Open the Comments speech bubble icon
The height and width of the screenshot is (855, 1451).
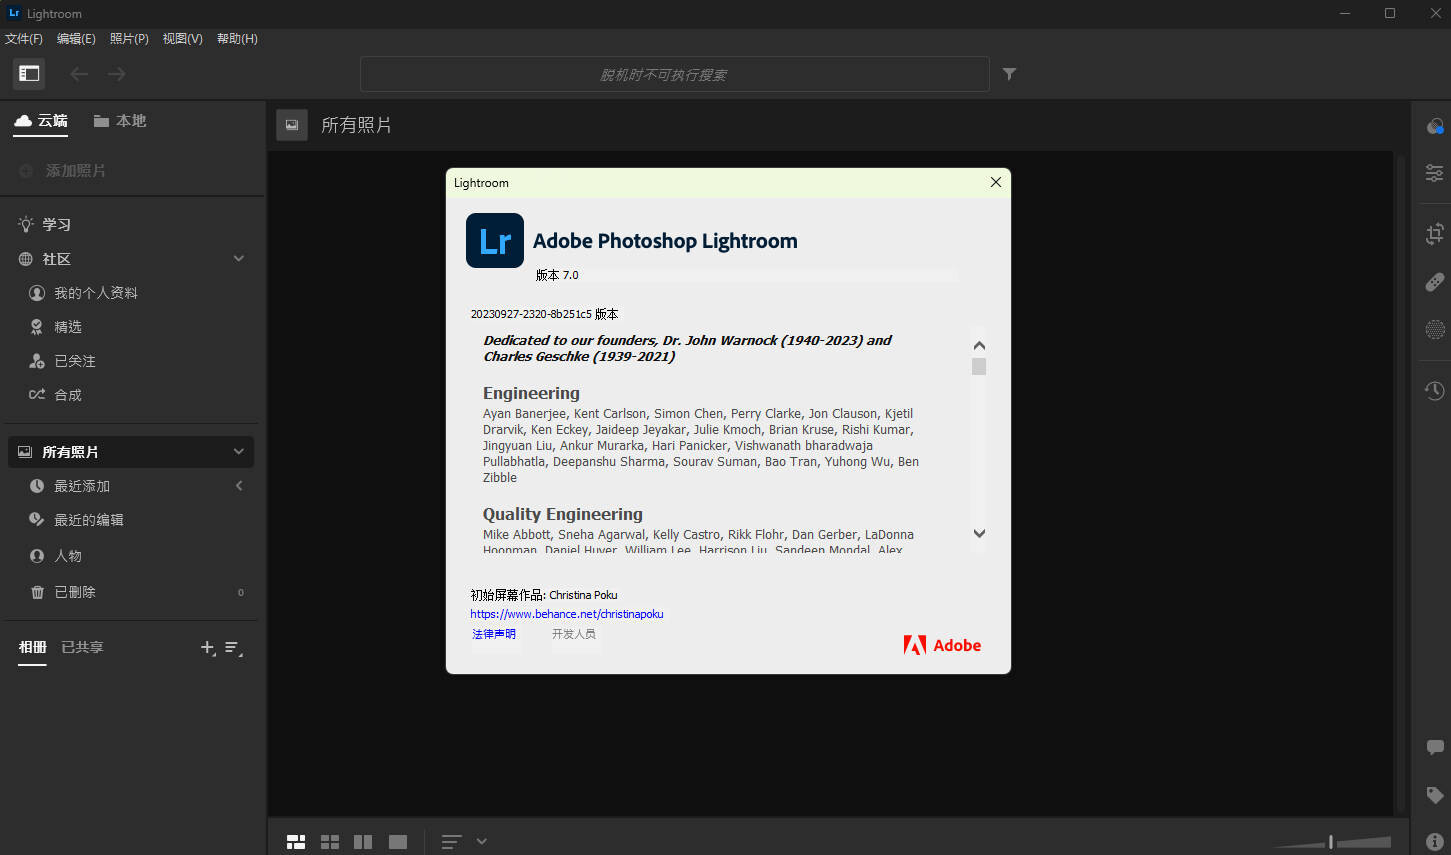(x=1435, y=747)
